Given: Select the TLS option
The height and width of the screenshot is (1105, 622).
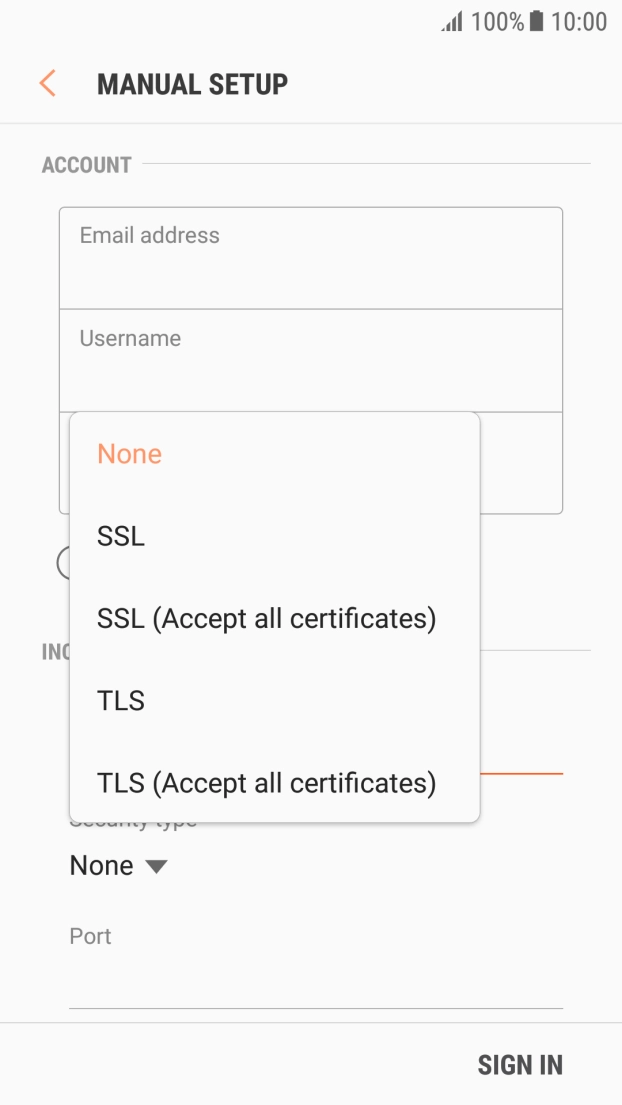Looking at the screenshot, I should pyautogui.click(x=121, y=701).
